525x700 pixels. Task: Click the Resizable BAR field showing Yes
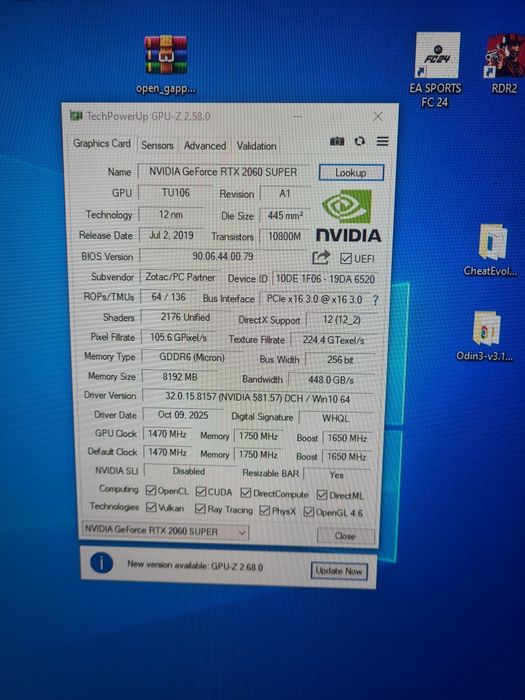337,475
